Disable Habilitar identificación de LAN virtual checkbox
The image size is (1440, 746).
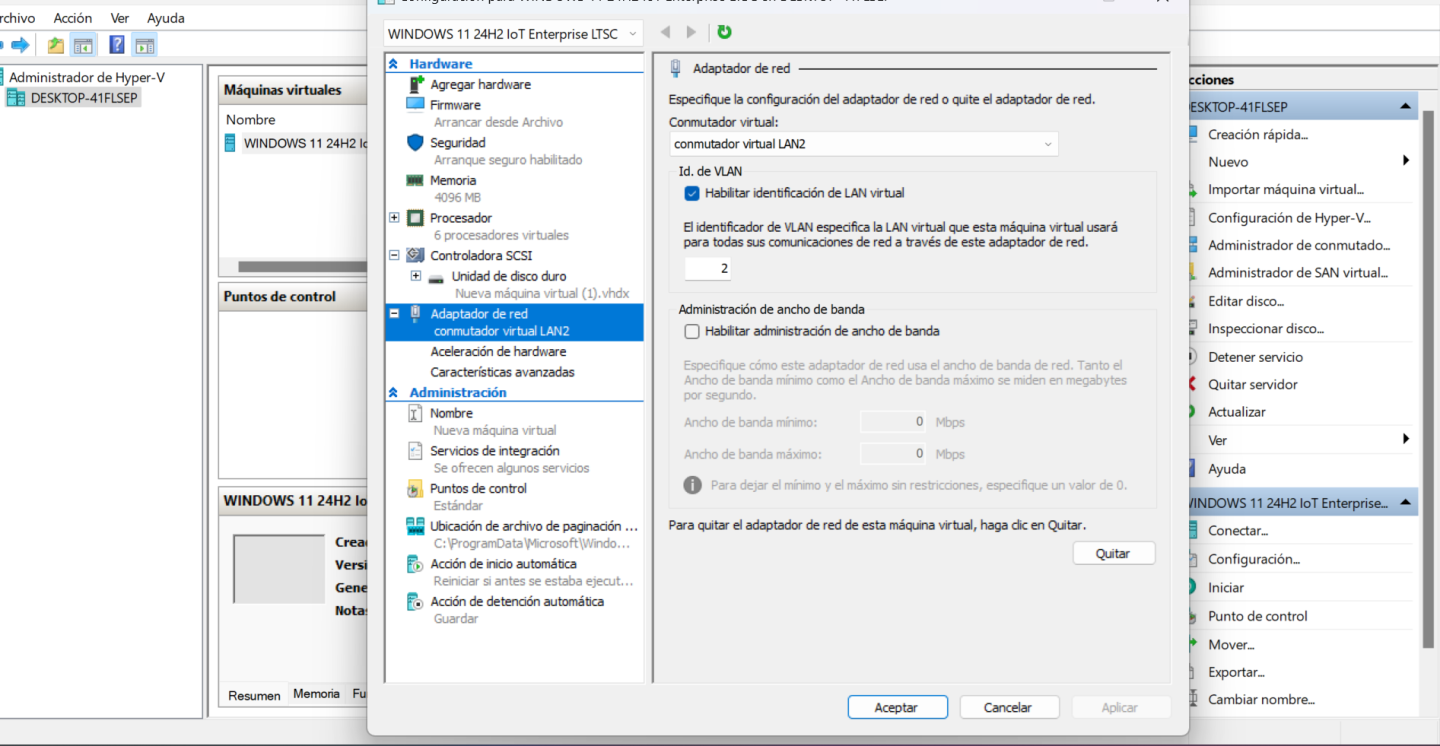coord(692,193)
